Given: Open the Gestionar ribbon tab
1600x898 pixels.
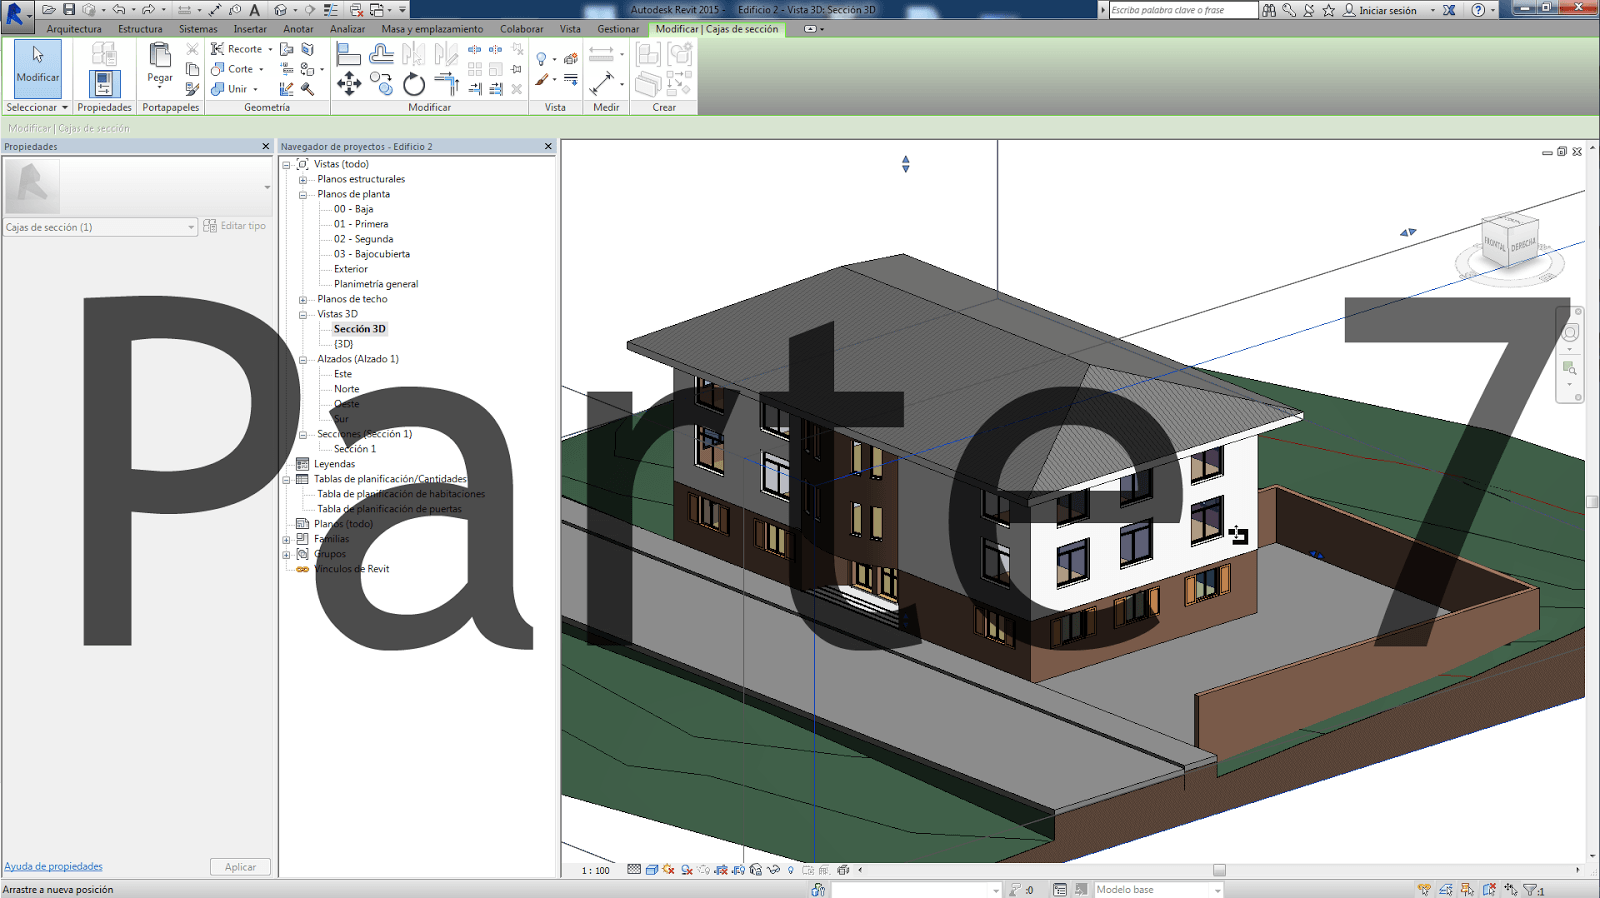Looking at the screenshot, I should click(x=618, y=29).
